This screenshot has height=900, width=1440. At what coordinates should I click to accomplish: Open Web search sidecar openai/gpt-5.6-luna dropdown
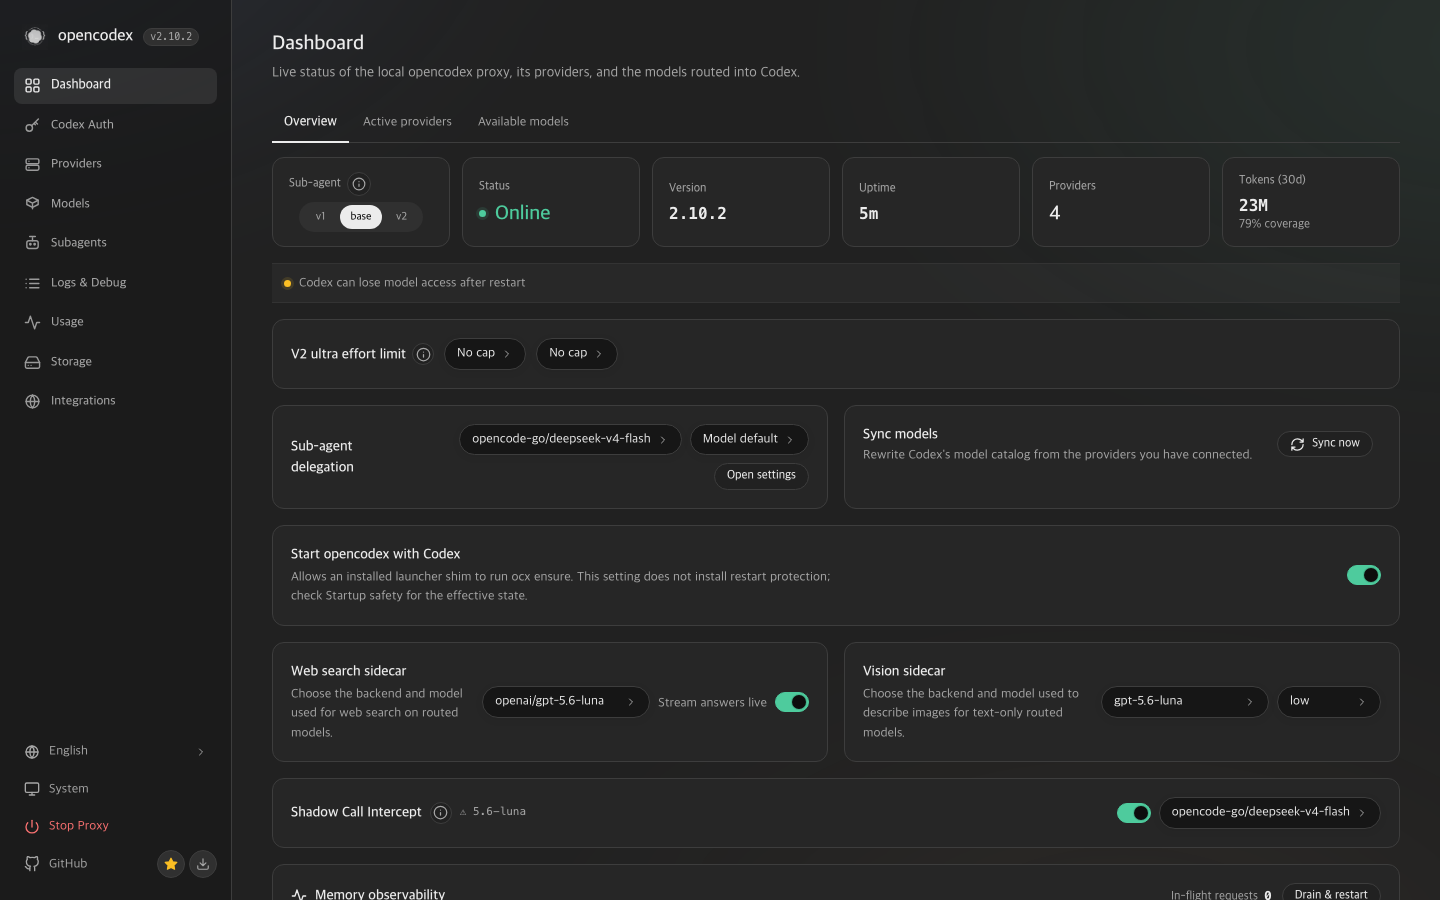pos(566,702)
